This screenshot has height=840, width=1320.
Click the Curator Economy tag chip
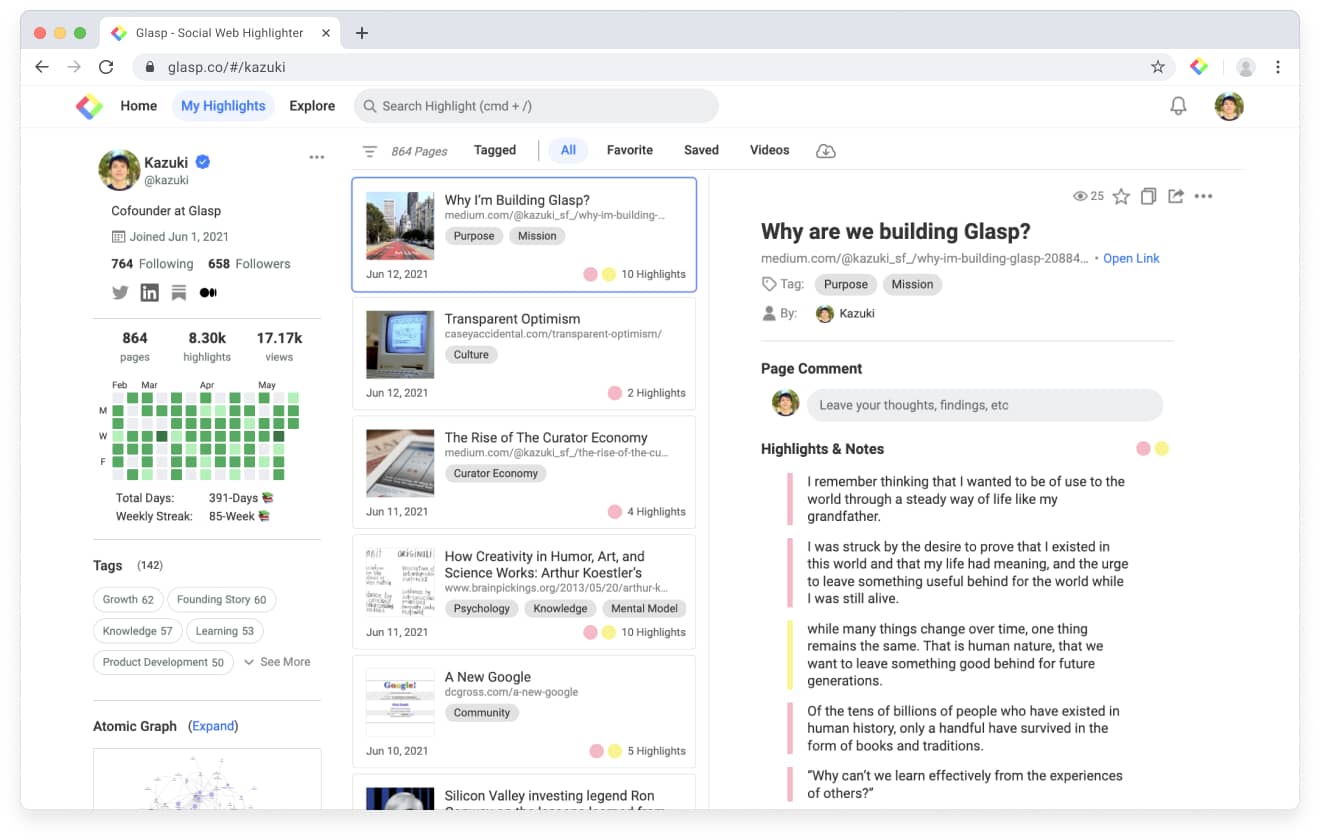tap(496, 474)
